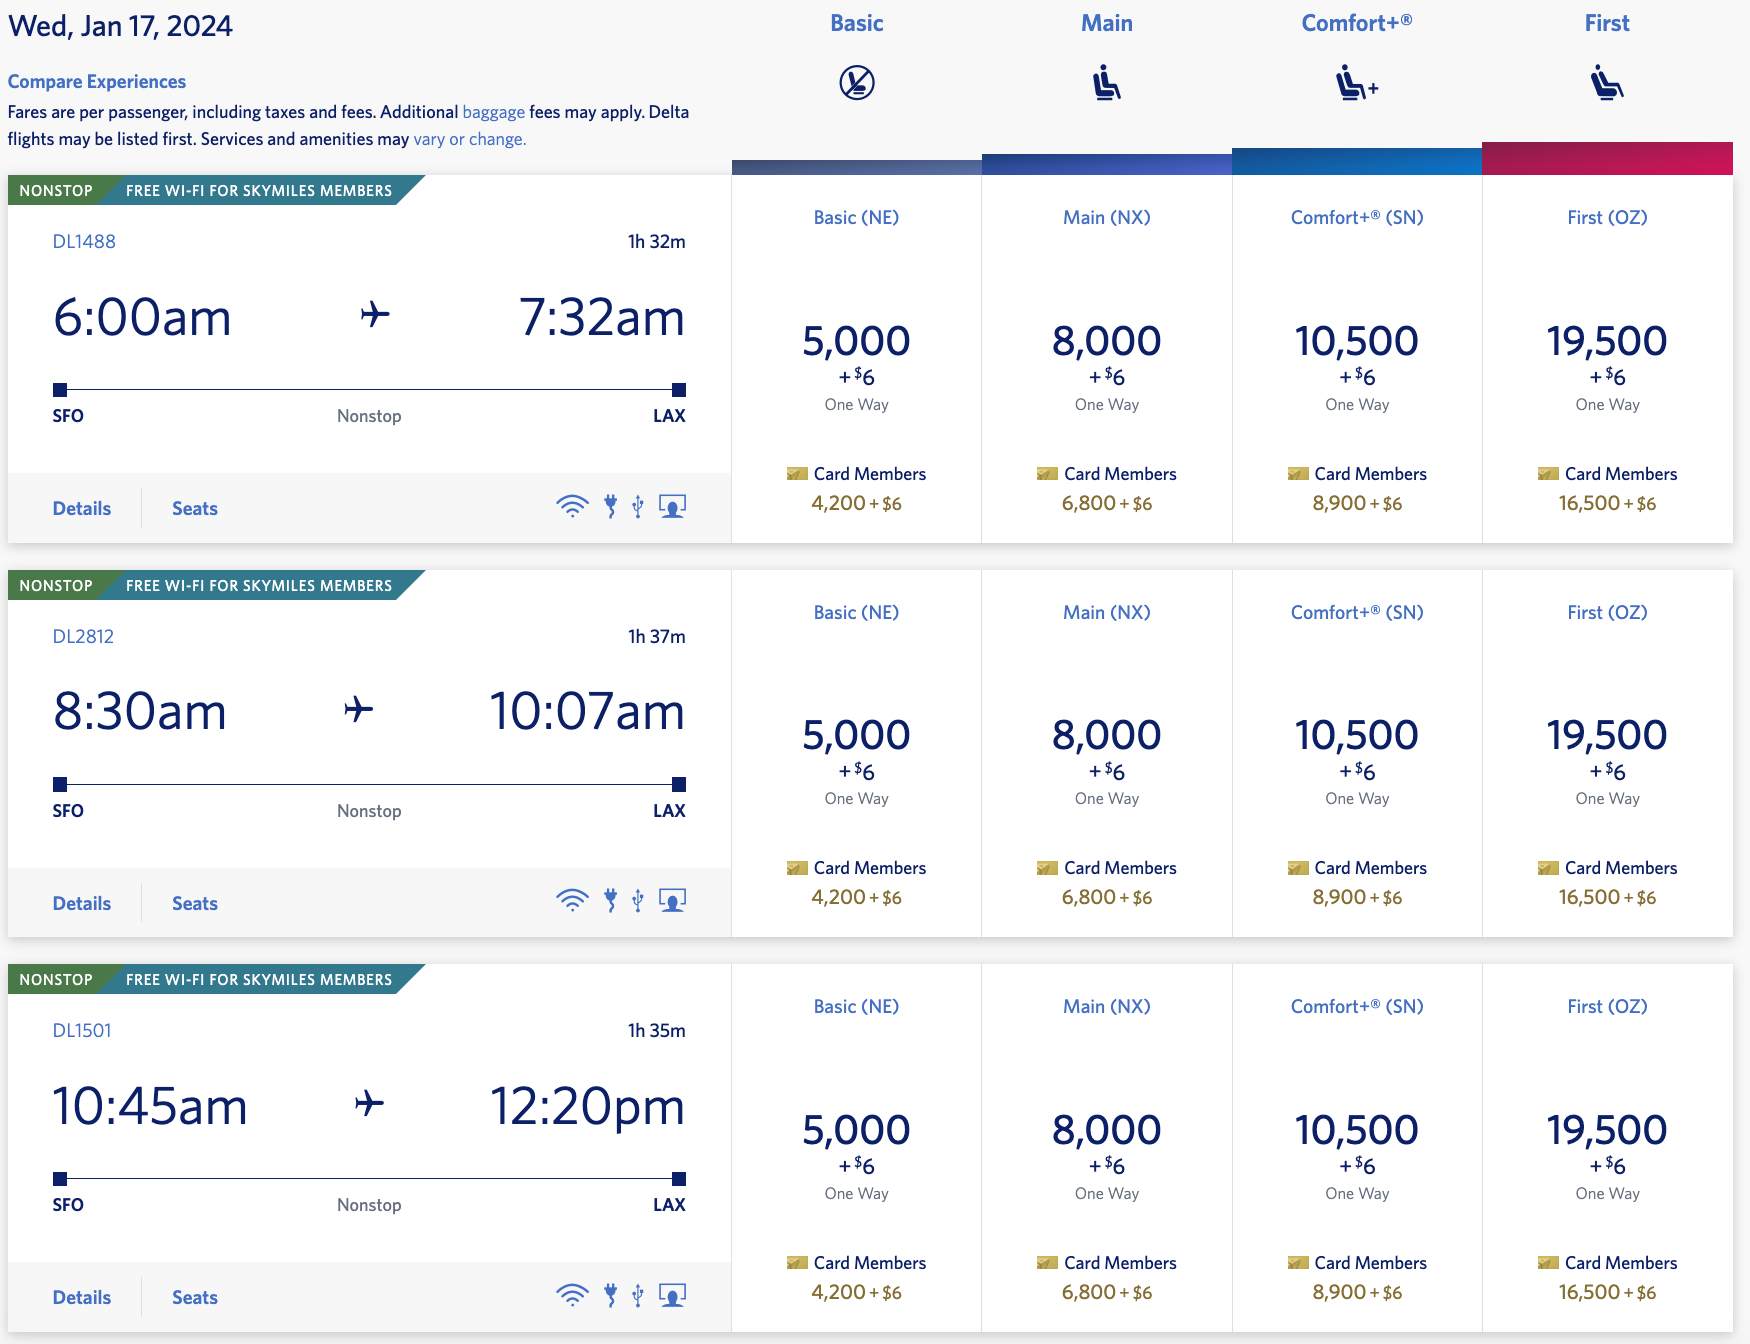The image size is (1750, 1344).
Task: Click the seat icon under the Main header
Action: [1106, 84]
